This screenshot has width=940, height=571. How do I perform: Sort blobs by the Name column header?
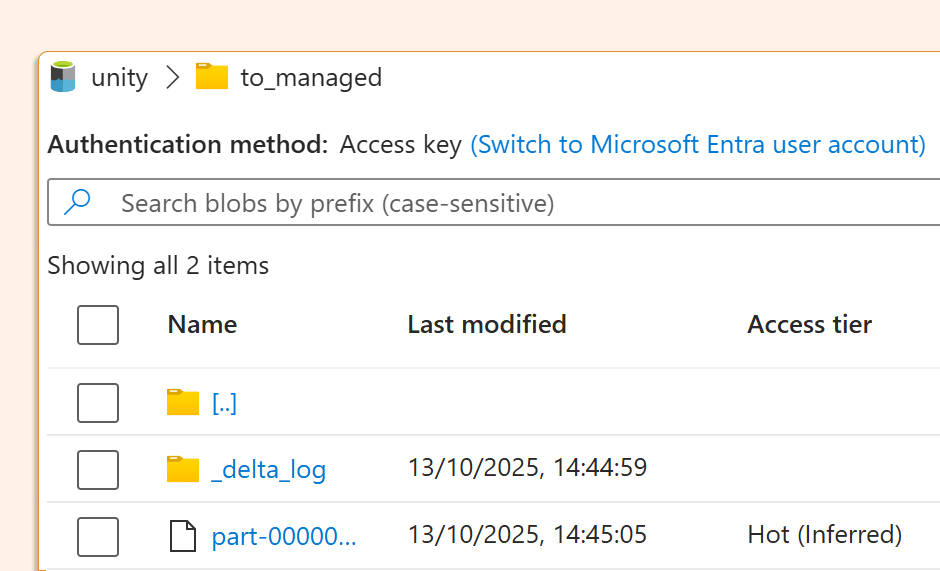(202, 325)
